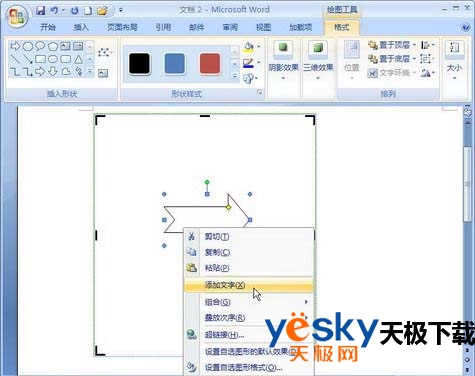Choose the pentagon shape
Image resolution: width=475 pixels, height=376 pixels.
53,46
